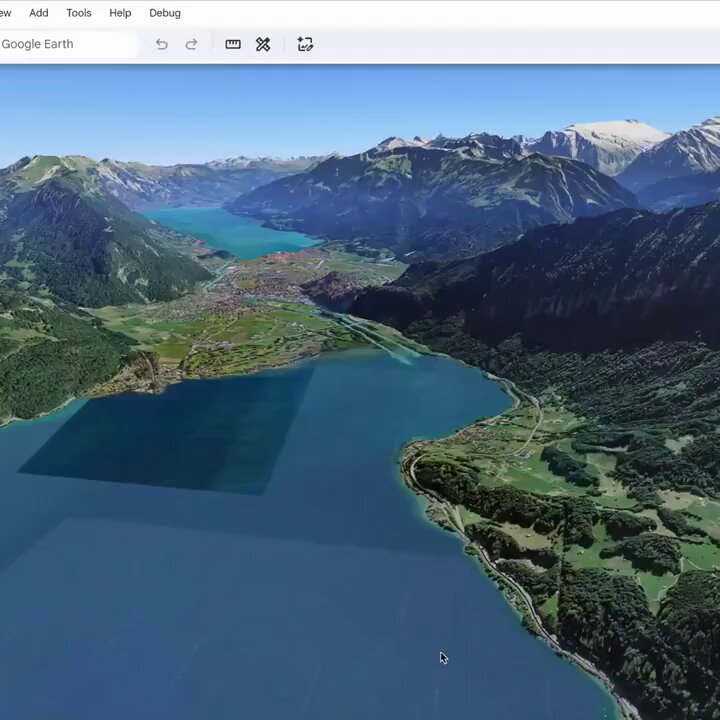Focus the Search Google Earth field
This screenshot has height=720, width=720.
coord(68,44)
